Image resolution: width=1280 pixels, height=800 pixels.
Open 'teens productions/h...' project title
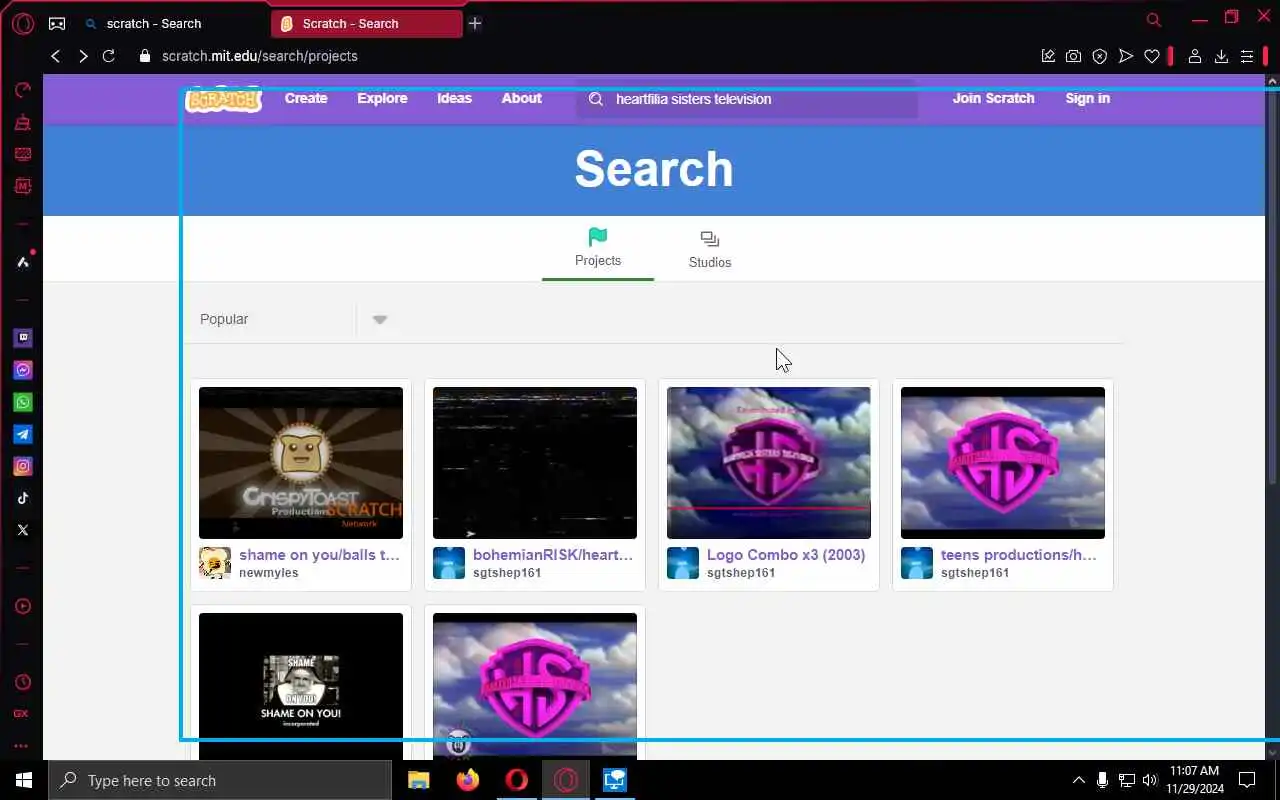[x=1019, y=555]
